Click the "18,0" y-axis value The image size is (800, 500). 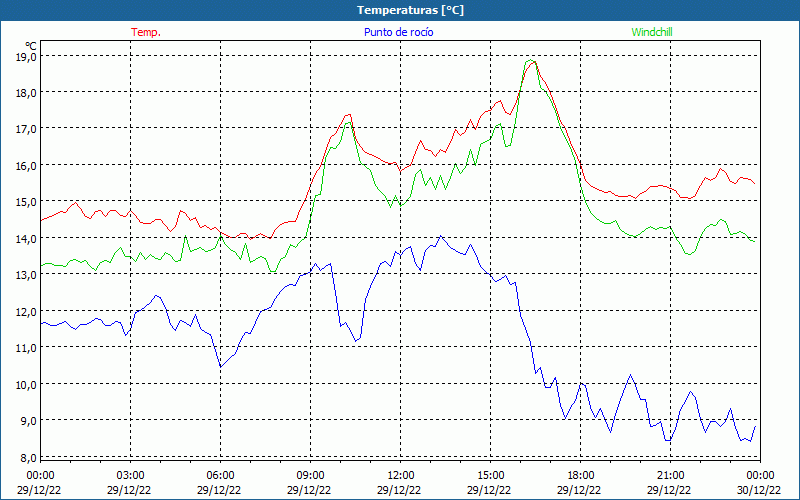click(x=26, y=93)
